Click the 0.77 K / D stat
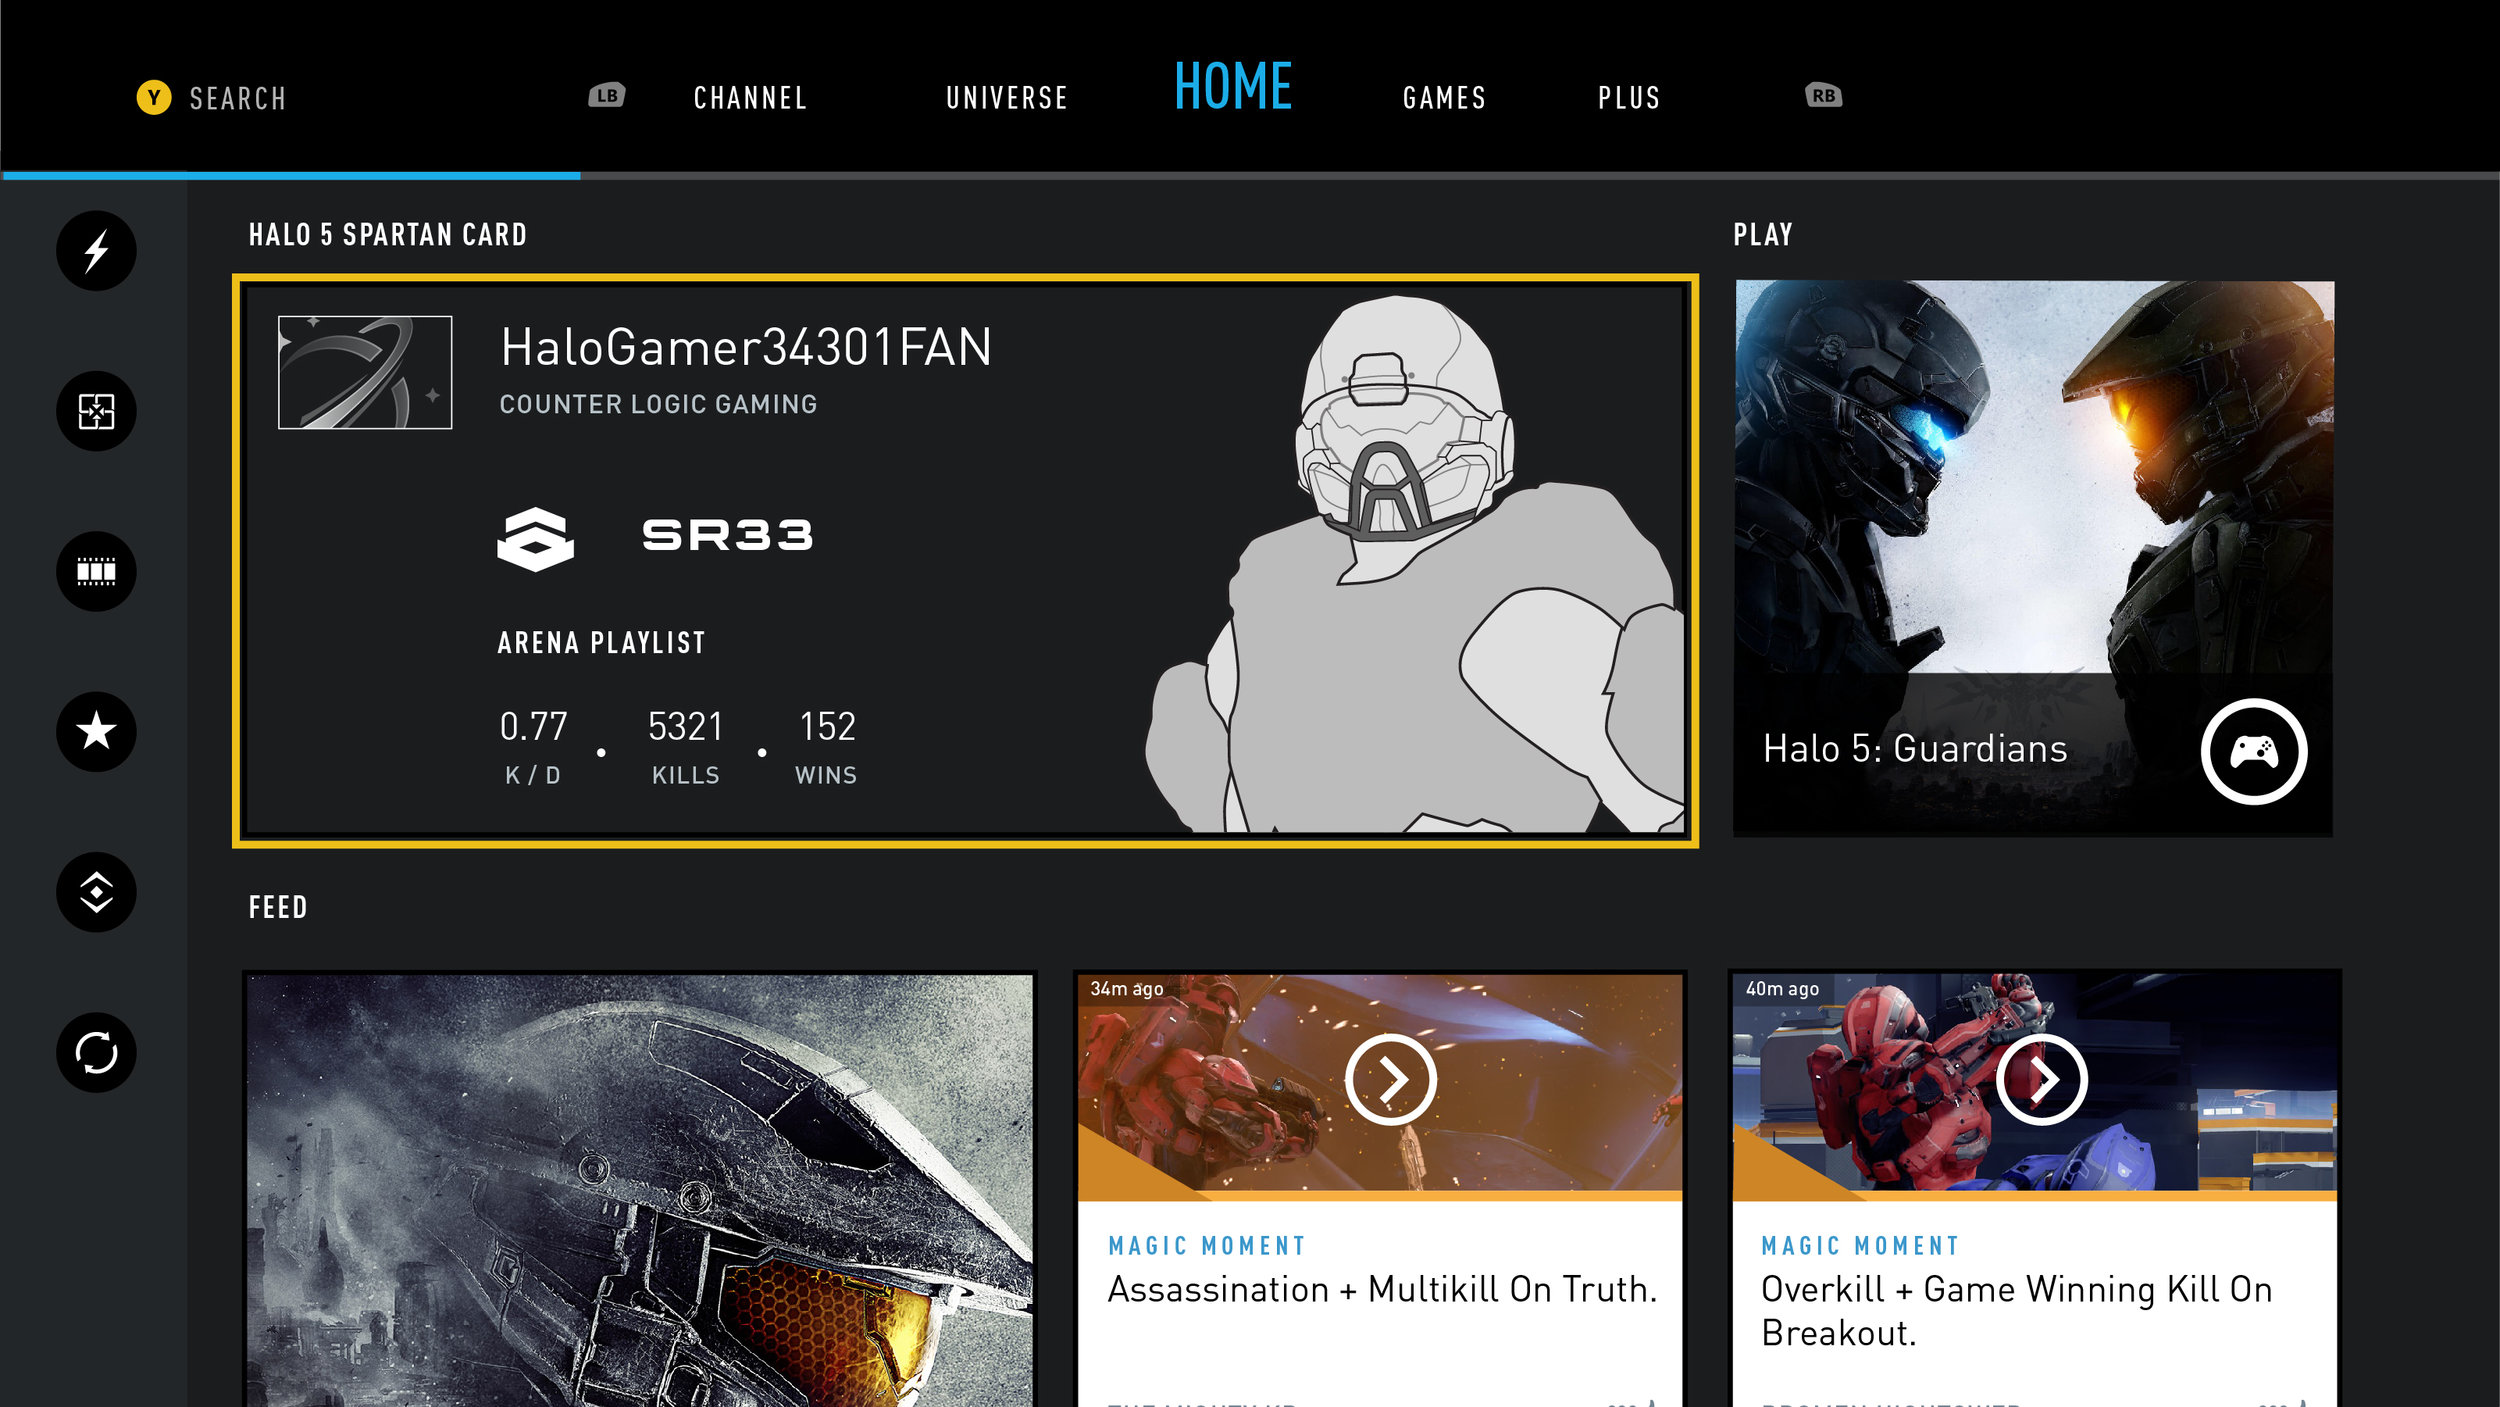The width and height of the screenshot is (2500, 1407). coord(533,746)
